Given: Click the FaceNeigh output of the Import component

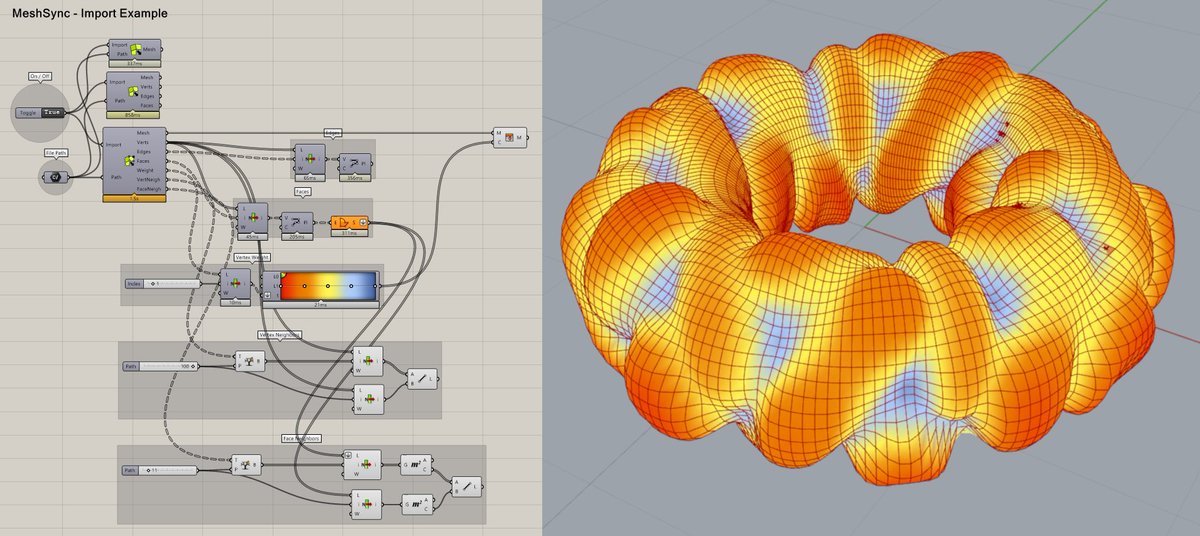Looking at the screenshot, I should pos(150,188).
